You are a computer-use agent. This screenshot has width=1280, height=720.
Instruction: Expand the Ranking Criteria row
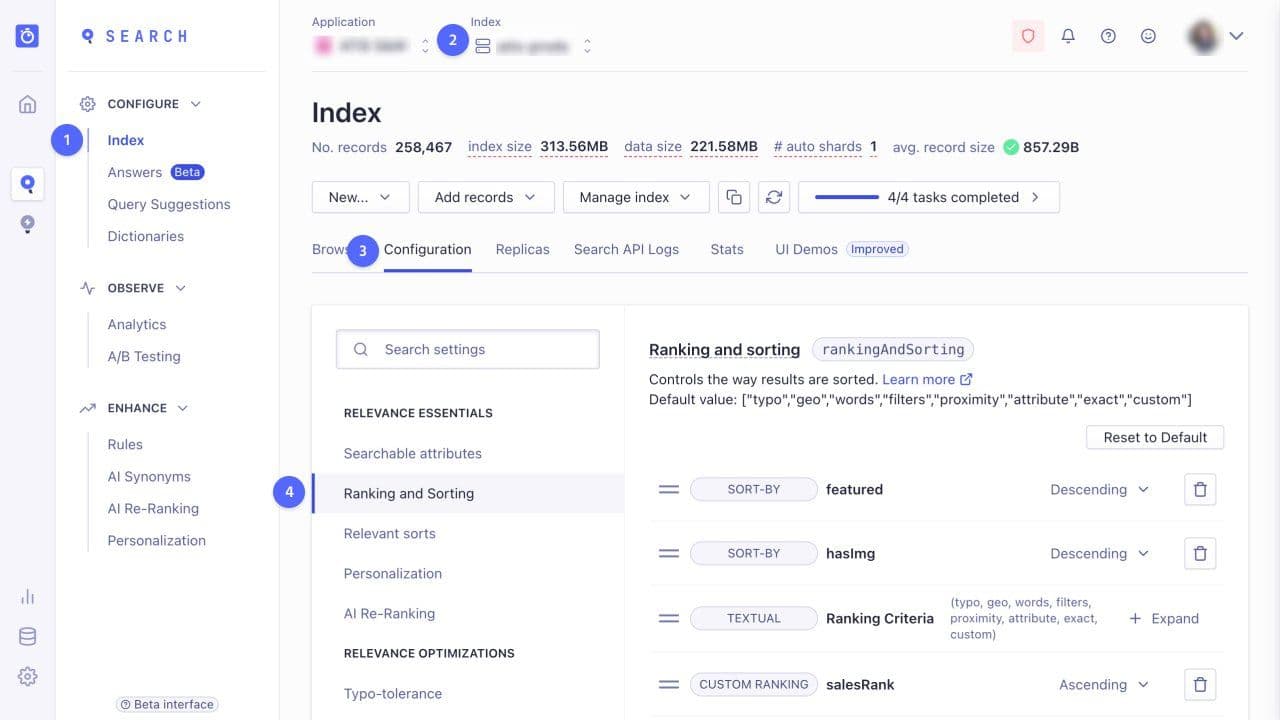click(x=1164, y=619)
